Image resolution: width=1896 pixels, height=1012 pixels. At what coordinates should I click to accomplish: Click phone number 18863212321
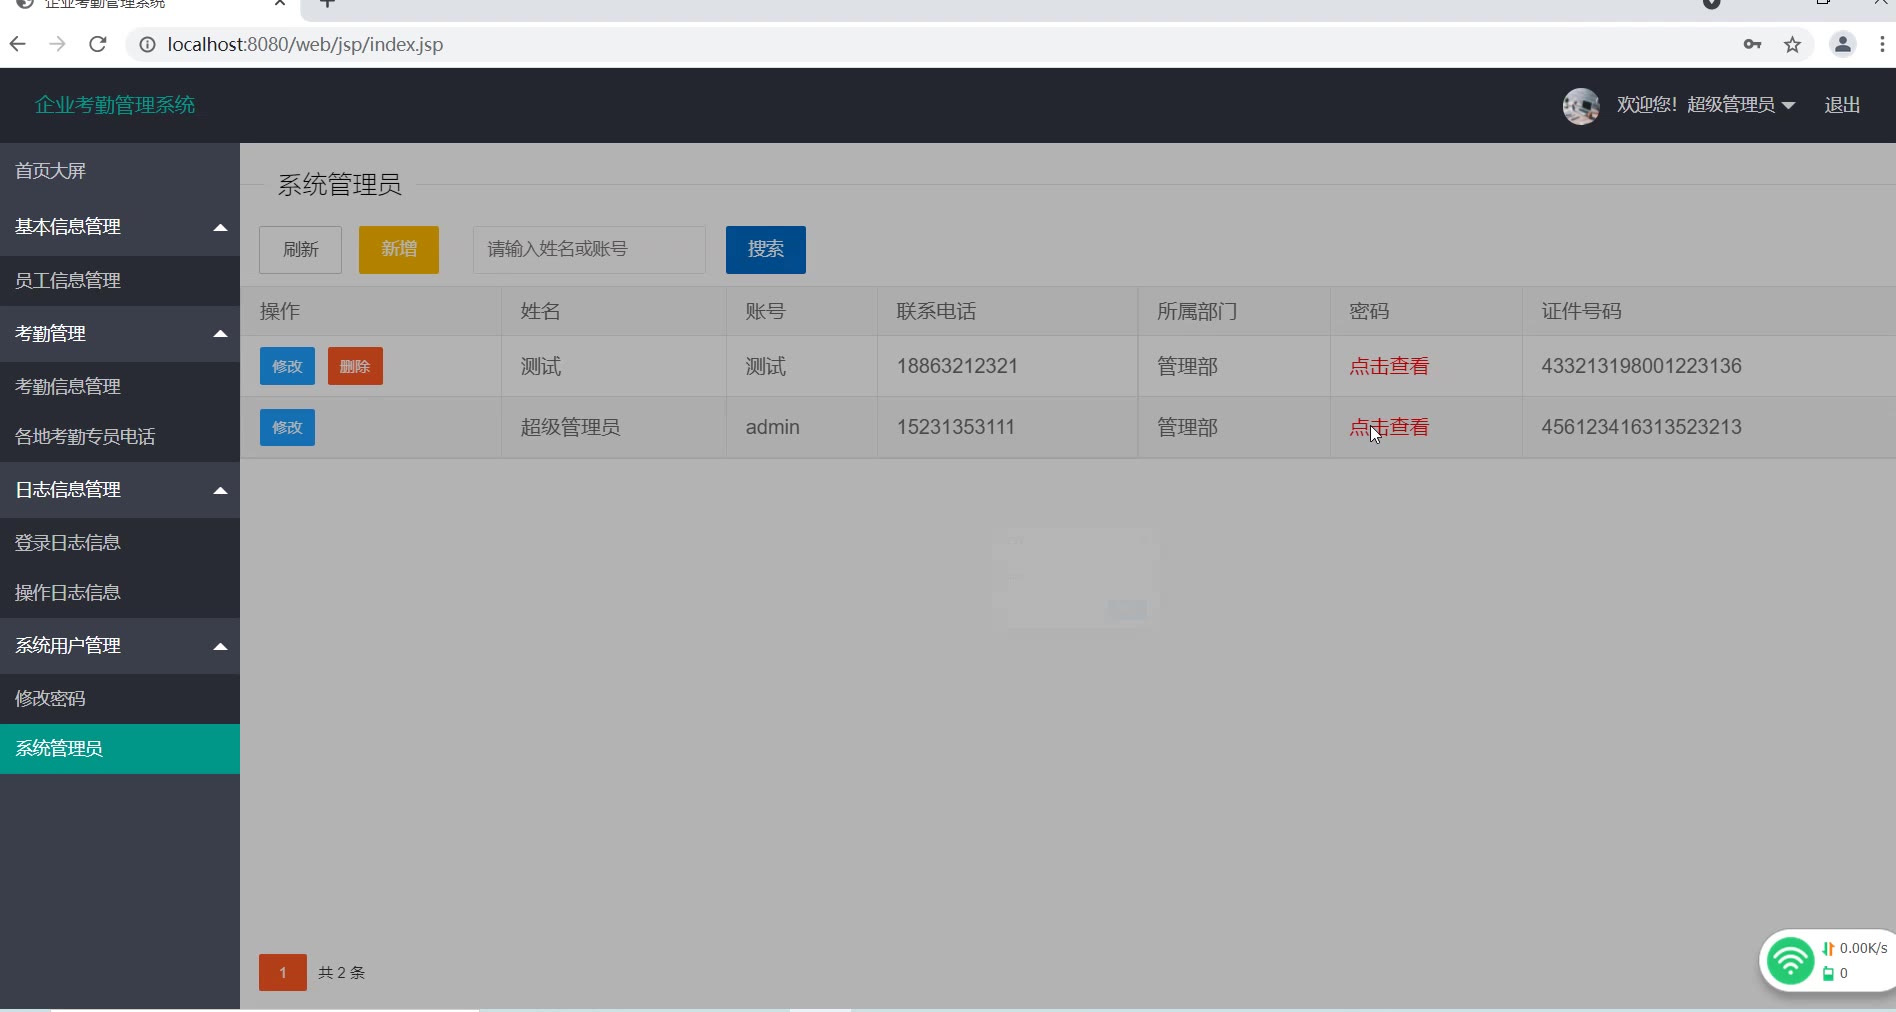[957, 366]
